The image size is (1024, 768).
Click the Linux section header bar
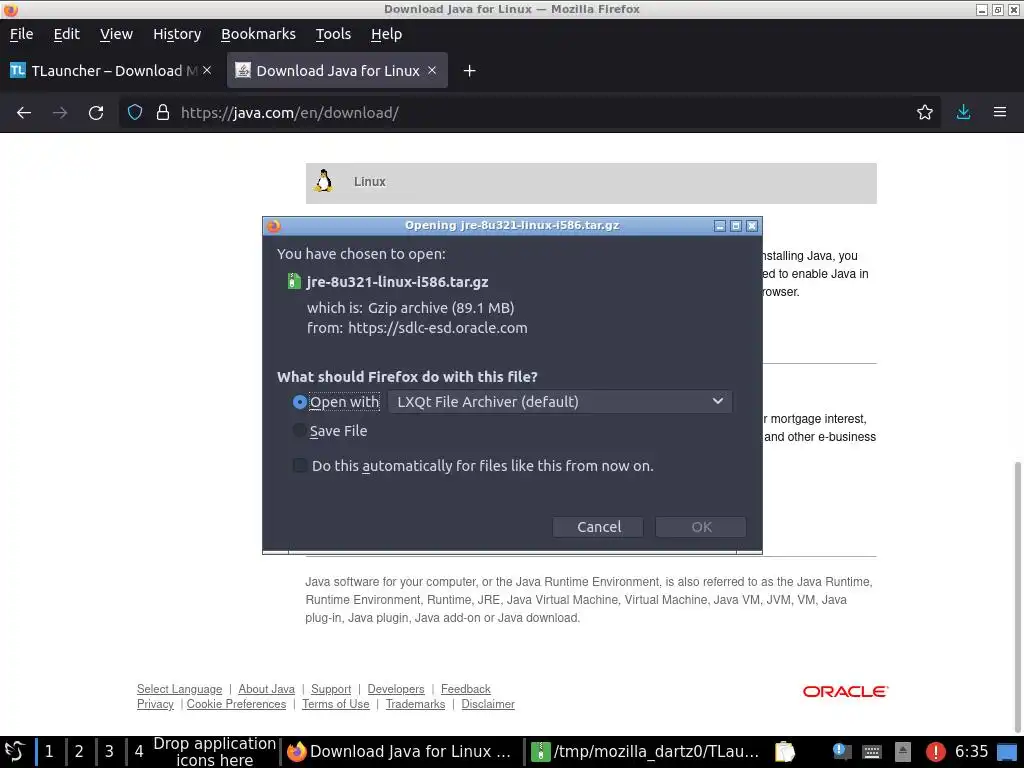coord(591,183)
